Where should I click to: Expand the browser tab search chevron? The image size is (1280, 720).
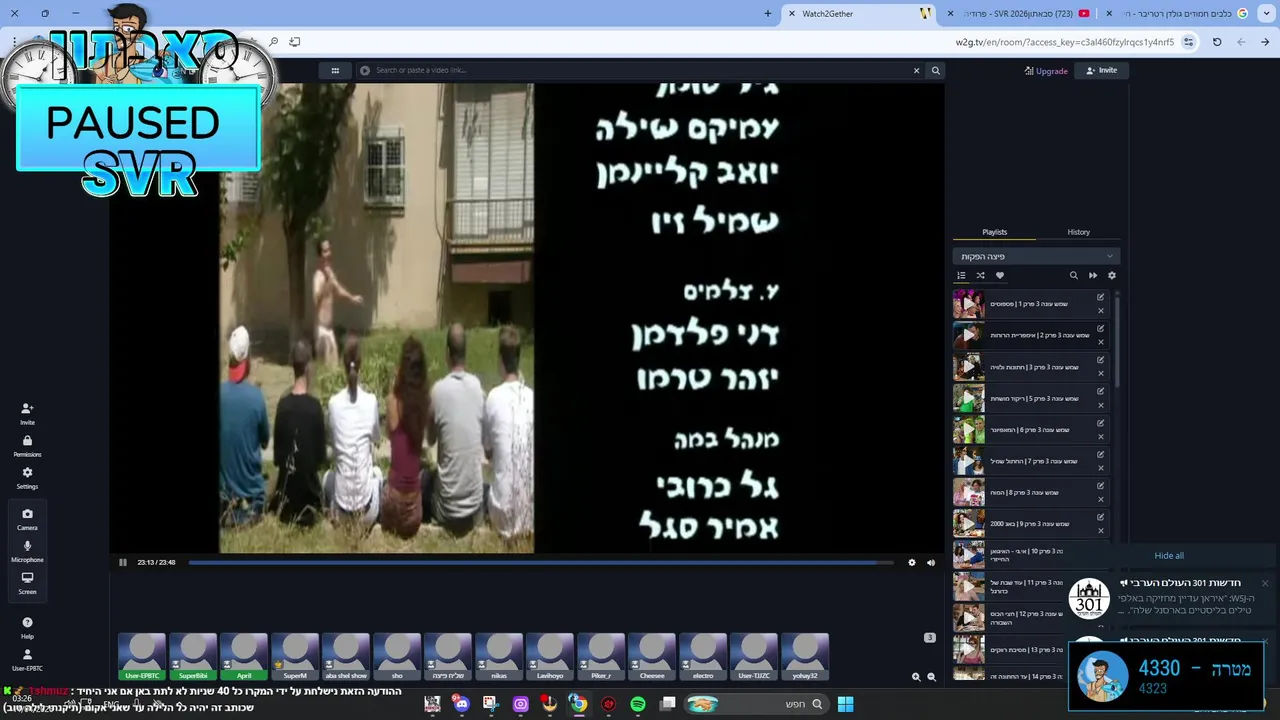pos(1265,13)
